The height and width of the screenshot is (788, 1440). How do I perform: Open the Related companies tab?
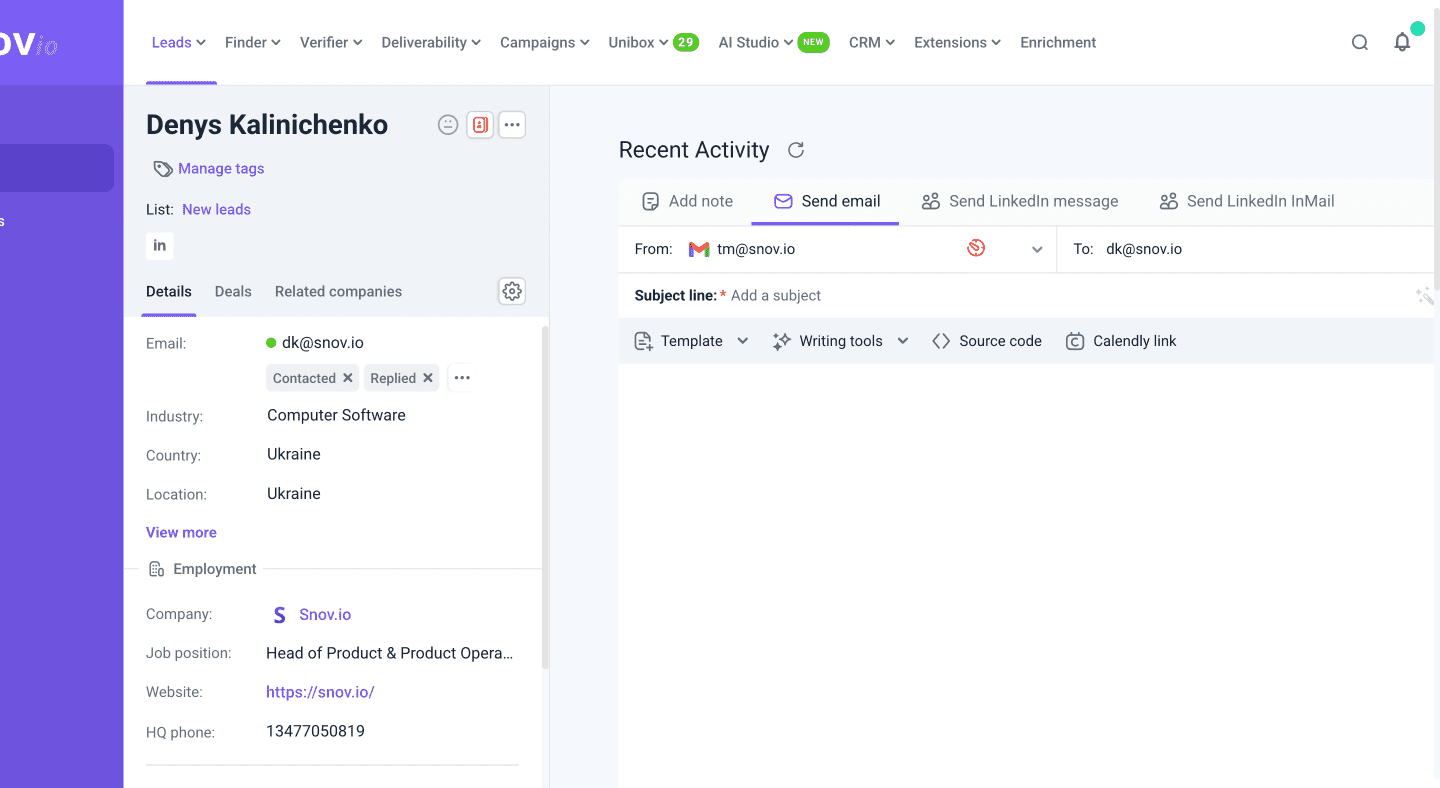point(338,291)
